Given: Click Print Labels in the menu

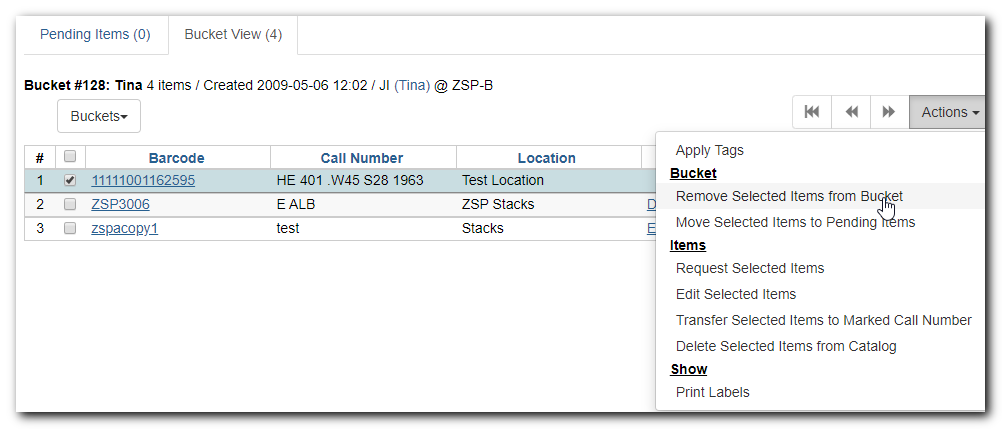Looking at the screenshot, I should point(713,392).
